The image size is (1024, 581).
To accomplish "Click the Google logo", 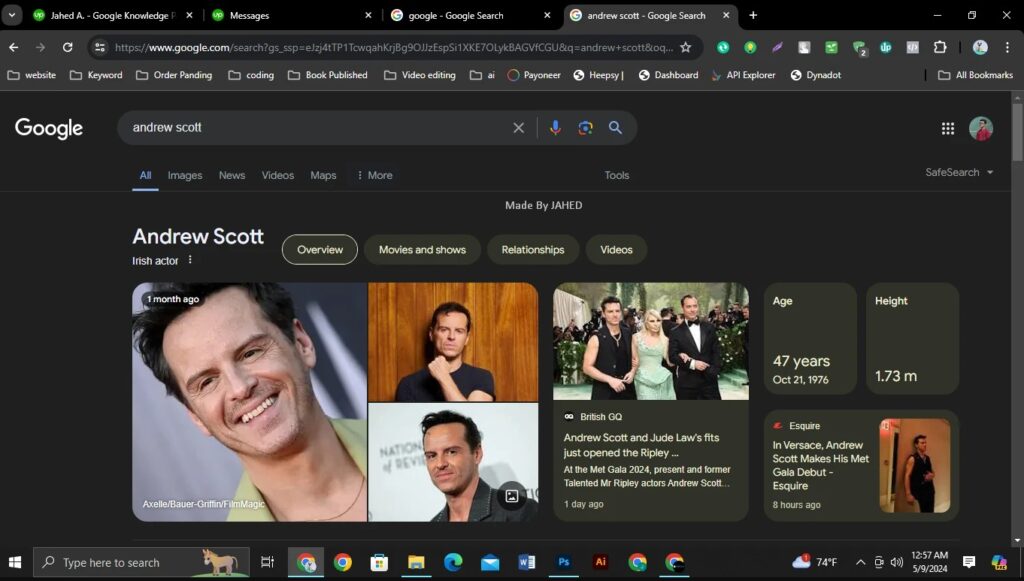I will tap(49, 128).
